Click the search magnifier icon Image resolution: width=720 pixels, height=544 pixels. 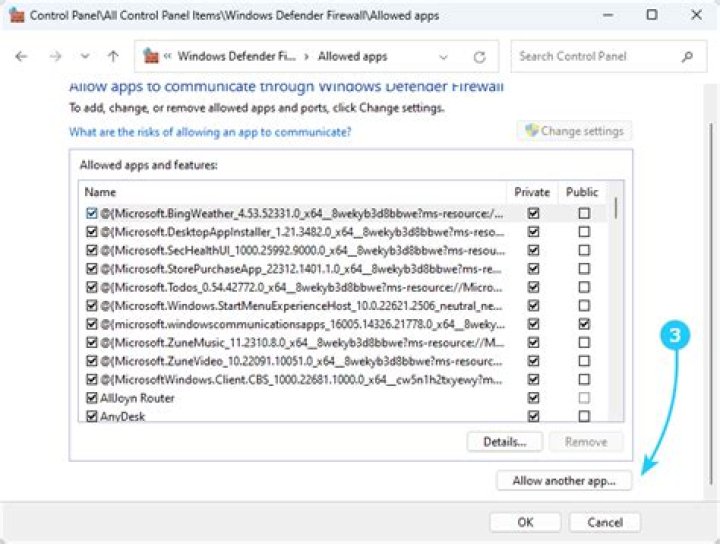pyautogui.click(x=687, y=56)
